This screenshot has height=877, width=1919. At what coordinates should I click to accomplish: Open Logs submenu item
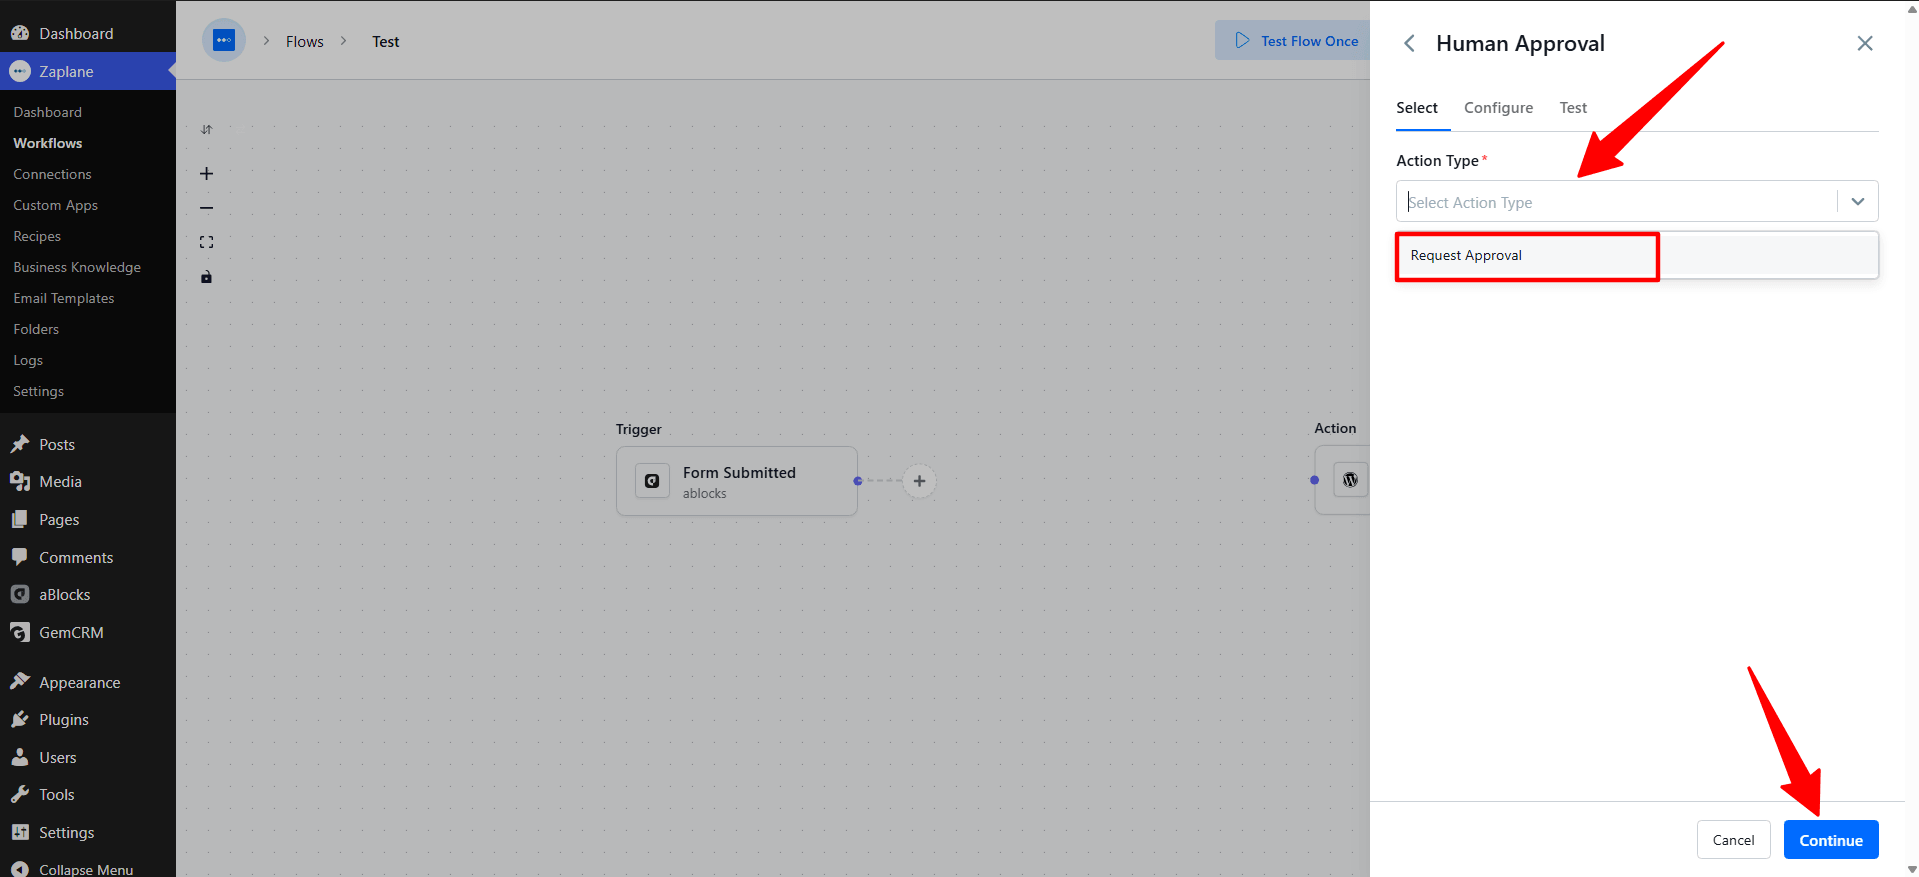tap(28, 360)
